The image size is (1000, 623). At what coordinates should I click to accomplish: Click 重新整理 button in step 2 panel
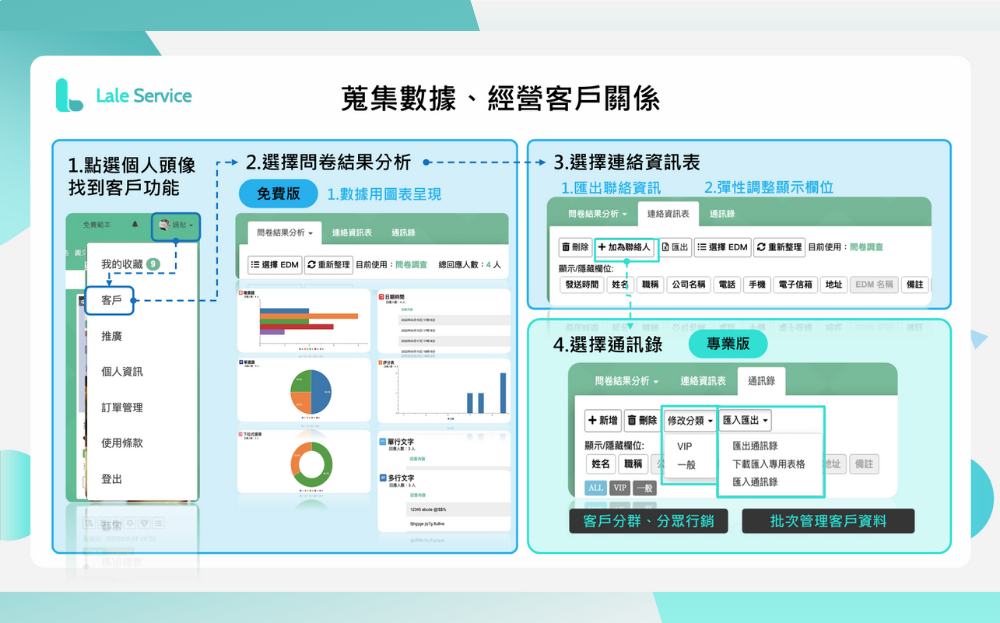click(x=328, y=265)
